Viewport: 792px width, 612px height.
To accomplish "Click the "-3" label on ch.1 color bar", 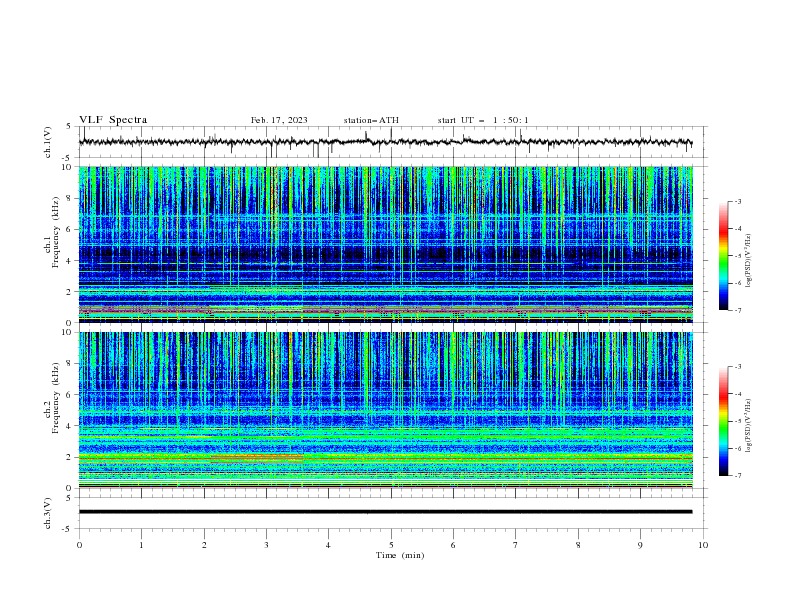I will (x=738, y=201).
